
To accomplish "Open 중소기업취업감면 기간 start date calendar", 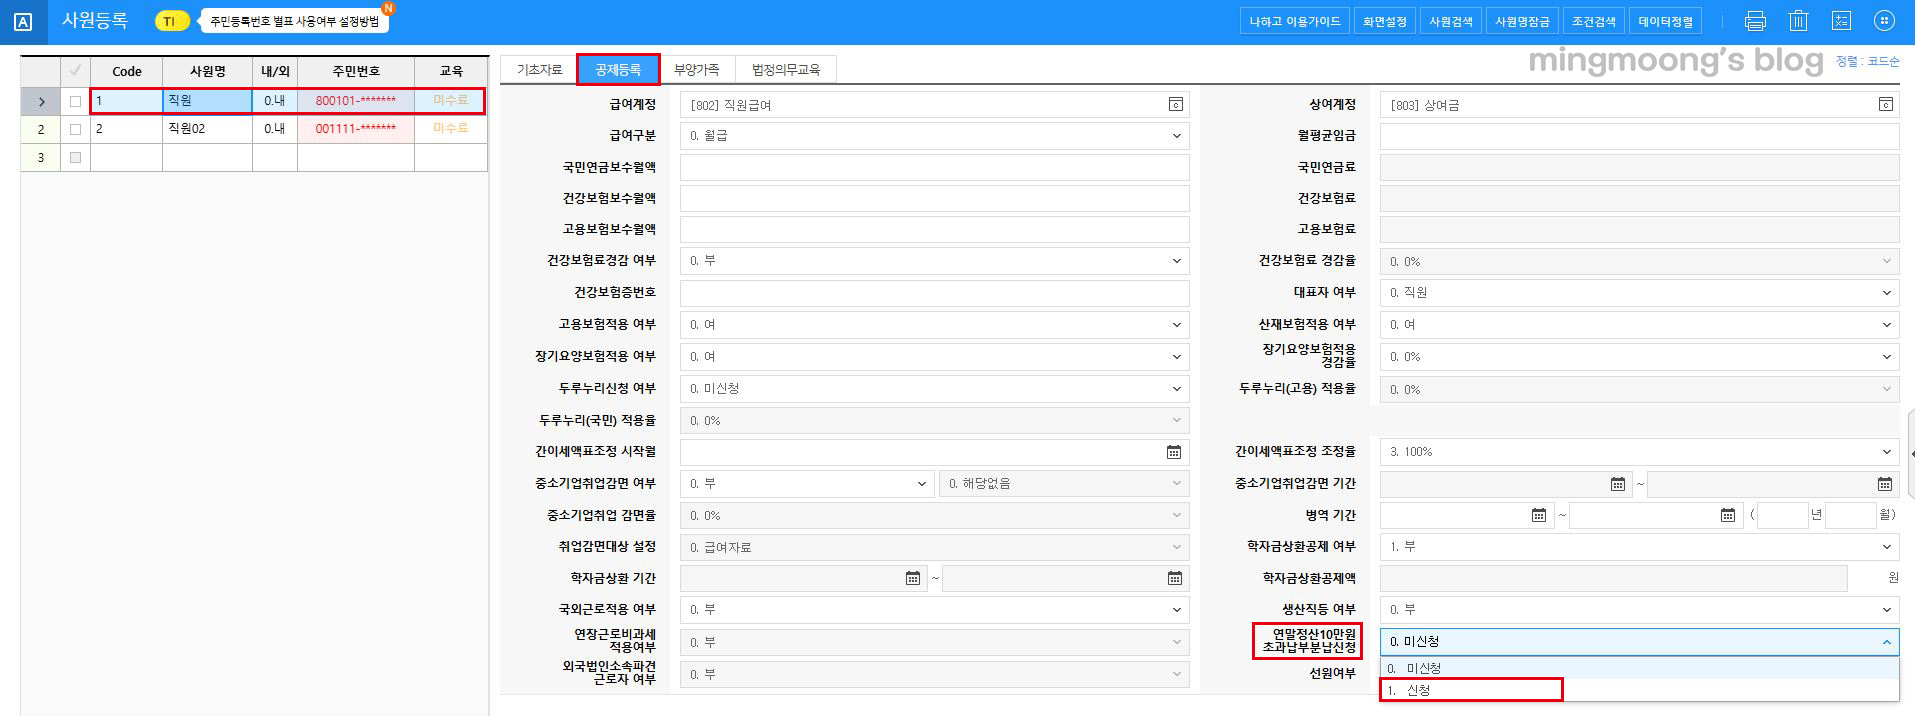I will [x=1618, y=484].
